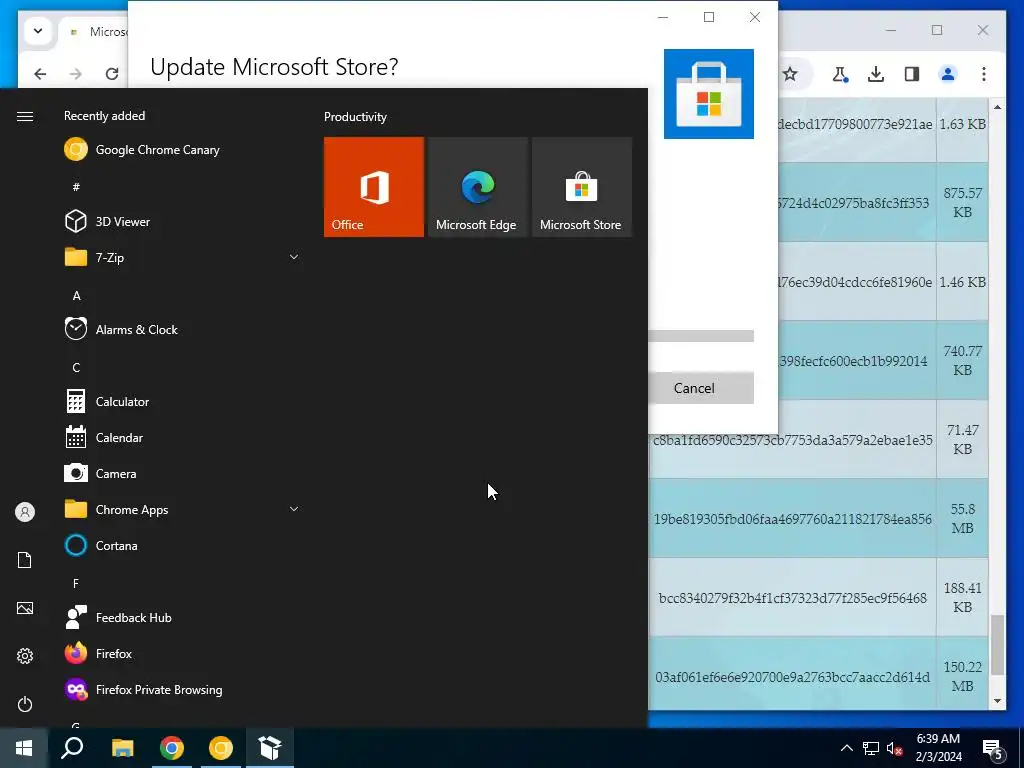Click the network status tray icon

click(871, 748)
